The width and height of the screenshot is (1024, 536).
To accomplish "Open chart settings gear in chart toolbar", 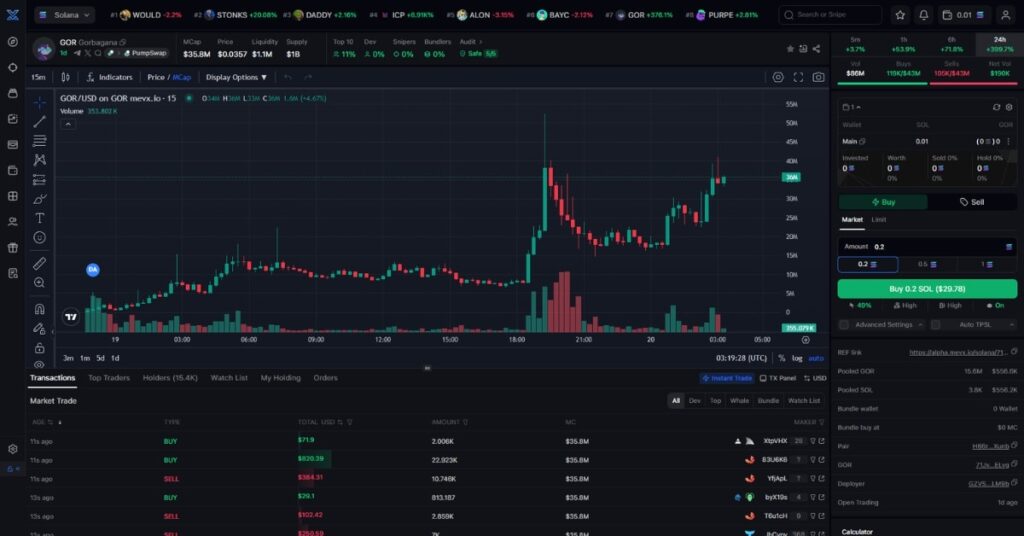I will [x=778, y=77].
